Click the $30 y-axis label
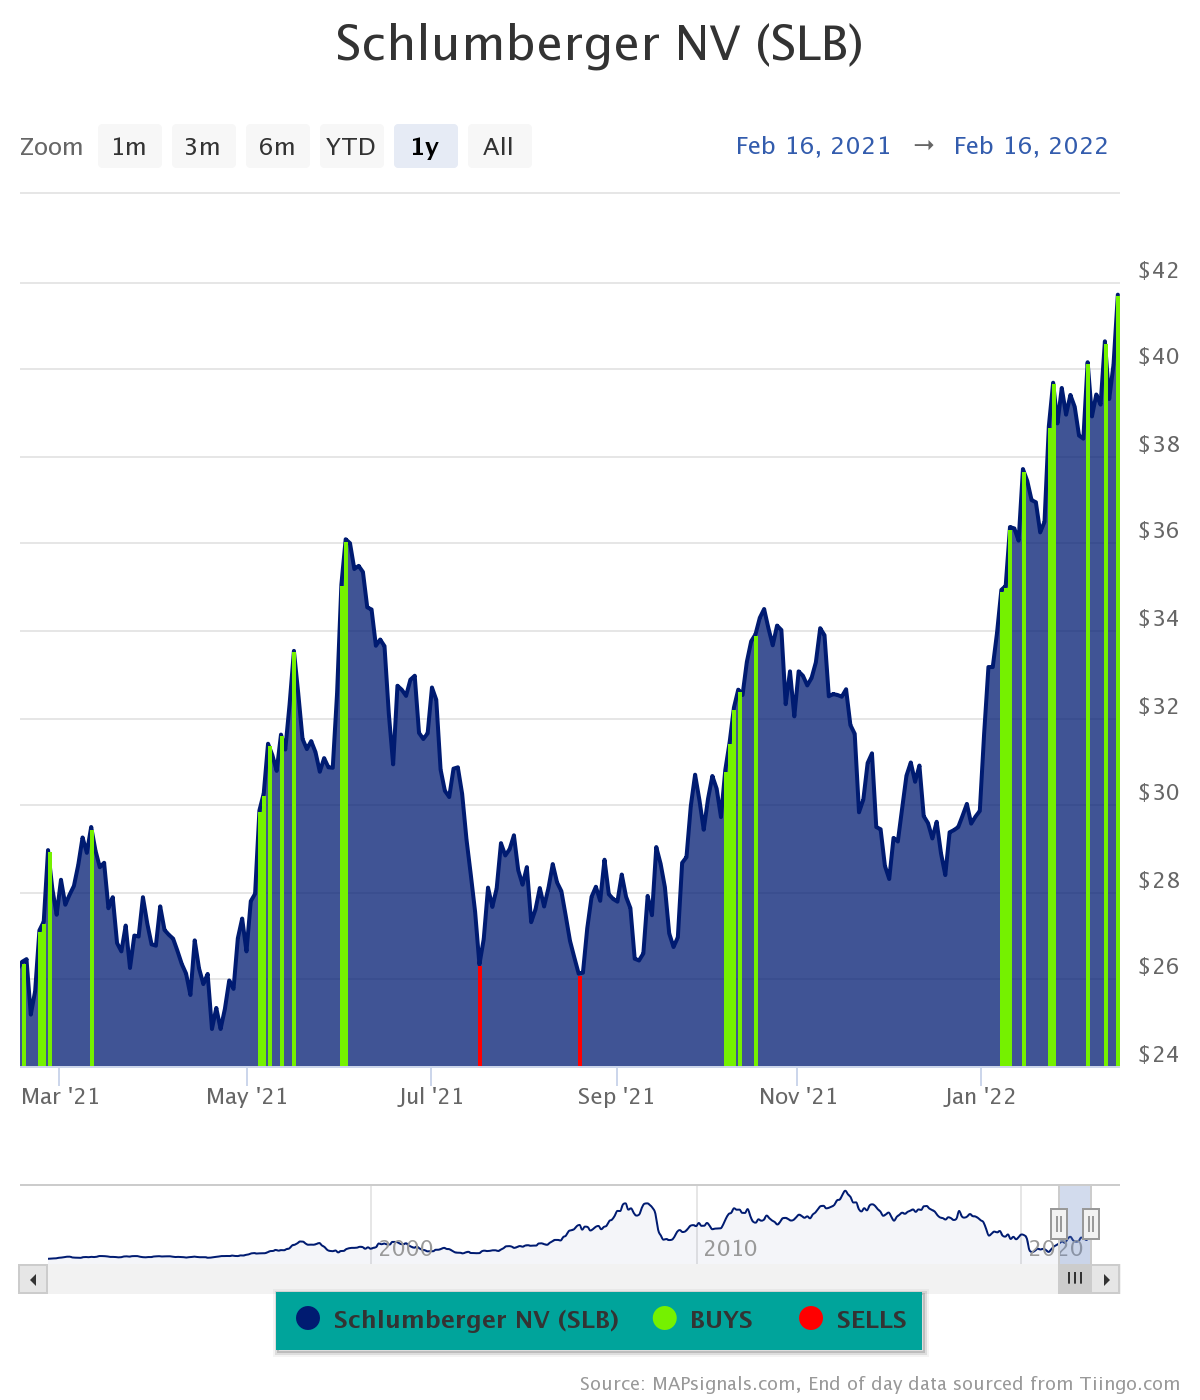The height and width of the screenshot is (1400, 1200). click(1159, 792)
